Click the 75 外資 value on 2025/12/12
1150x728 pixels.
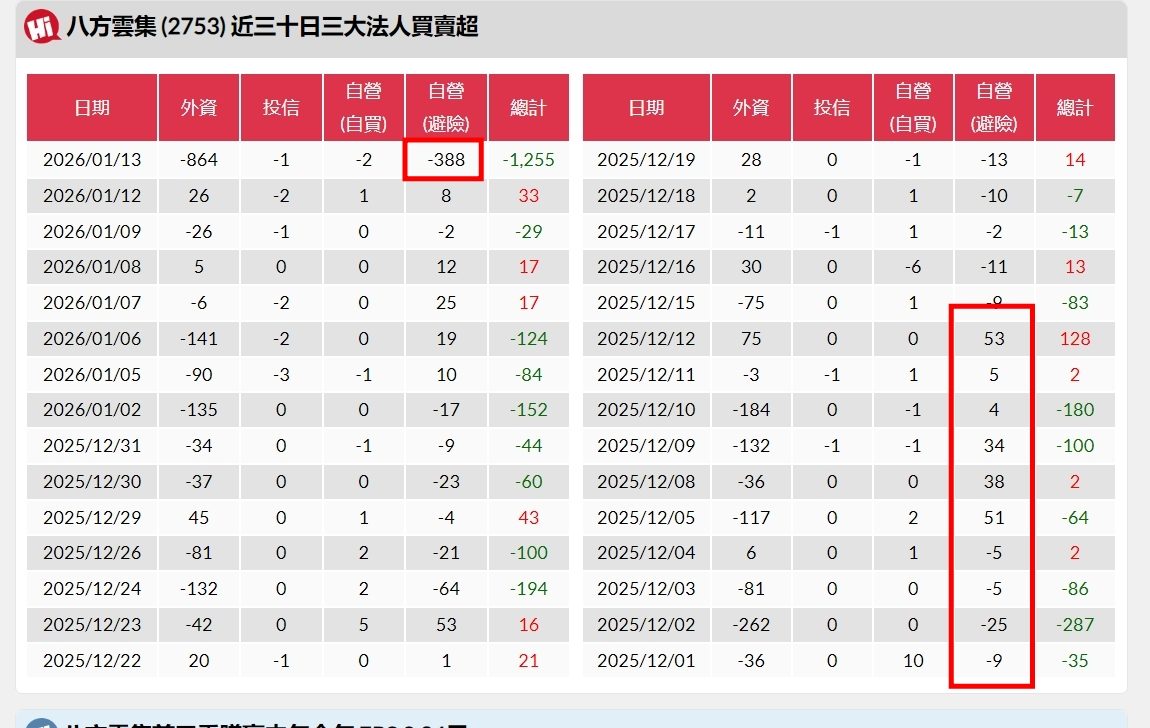[x=751, y=339]
